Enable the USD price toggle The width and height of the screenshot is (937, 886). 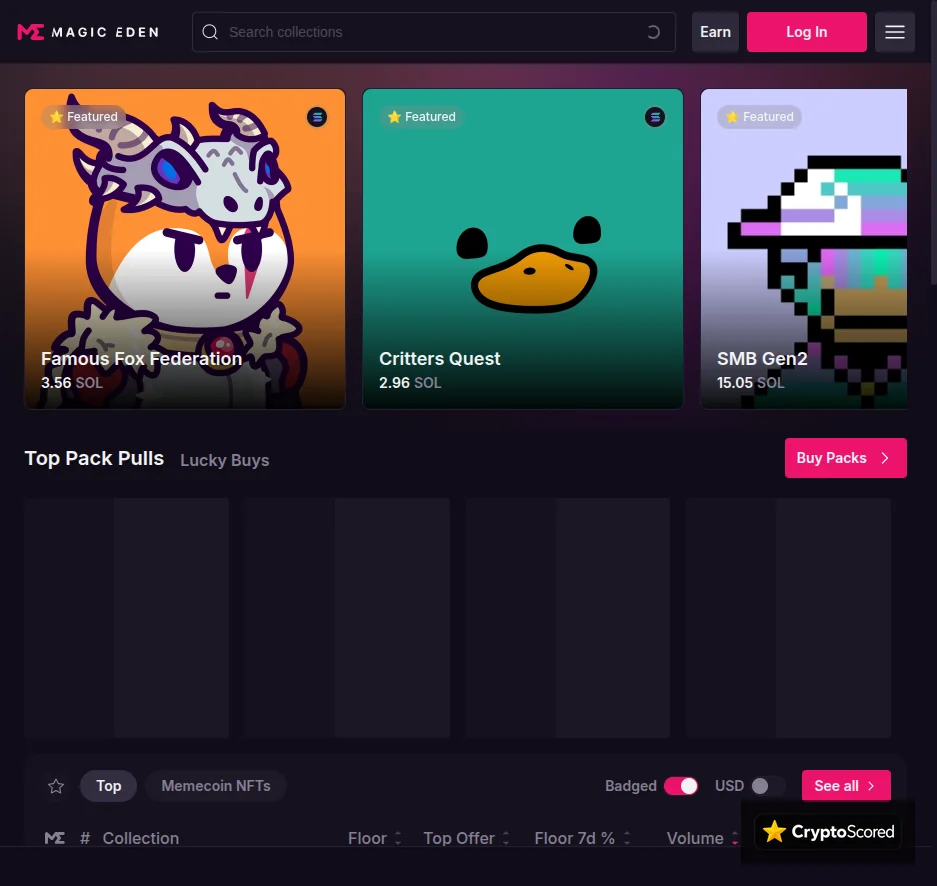(x=768, y=786)
